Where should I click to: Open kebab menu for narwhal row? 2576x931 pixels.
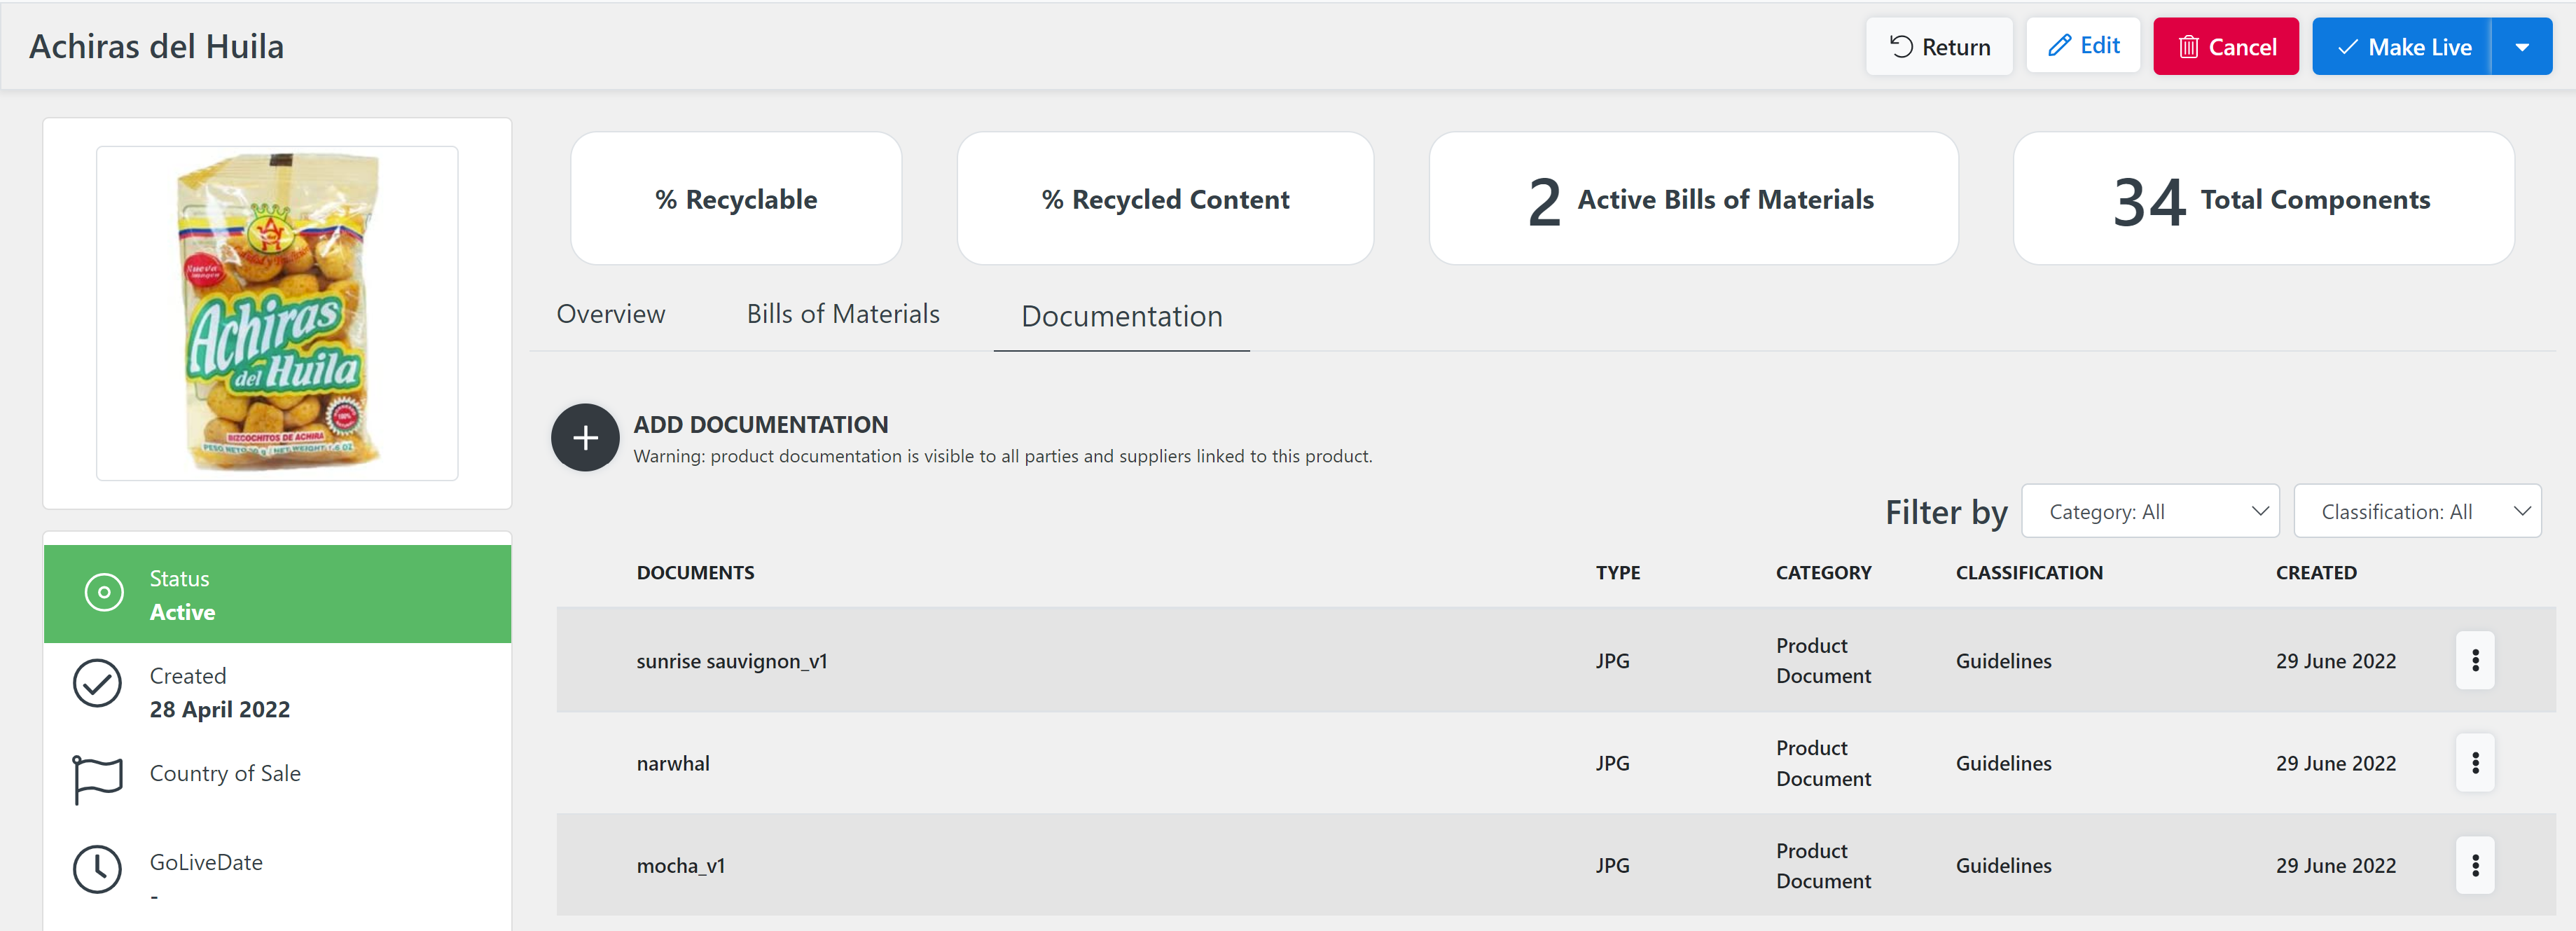[2475, 763]
